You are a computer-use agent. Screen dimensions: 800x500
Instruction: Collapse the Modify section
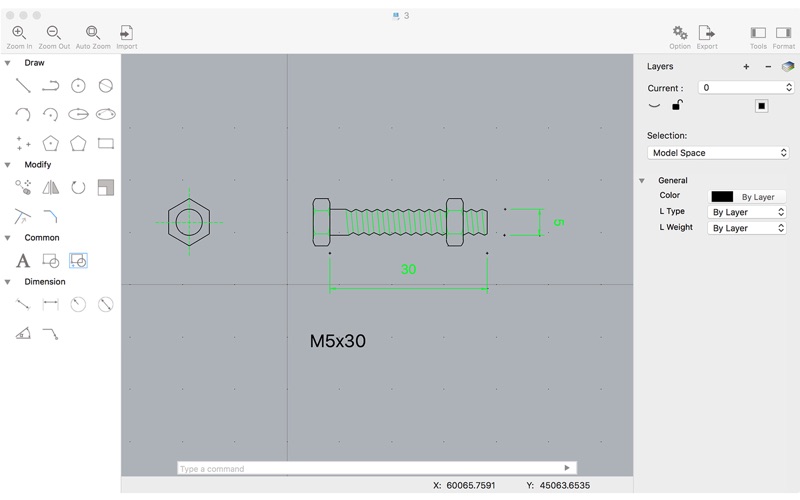(8, 165)
